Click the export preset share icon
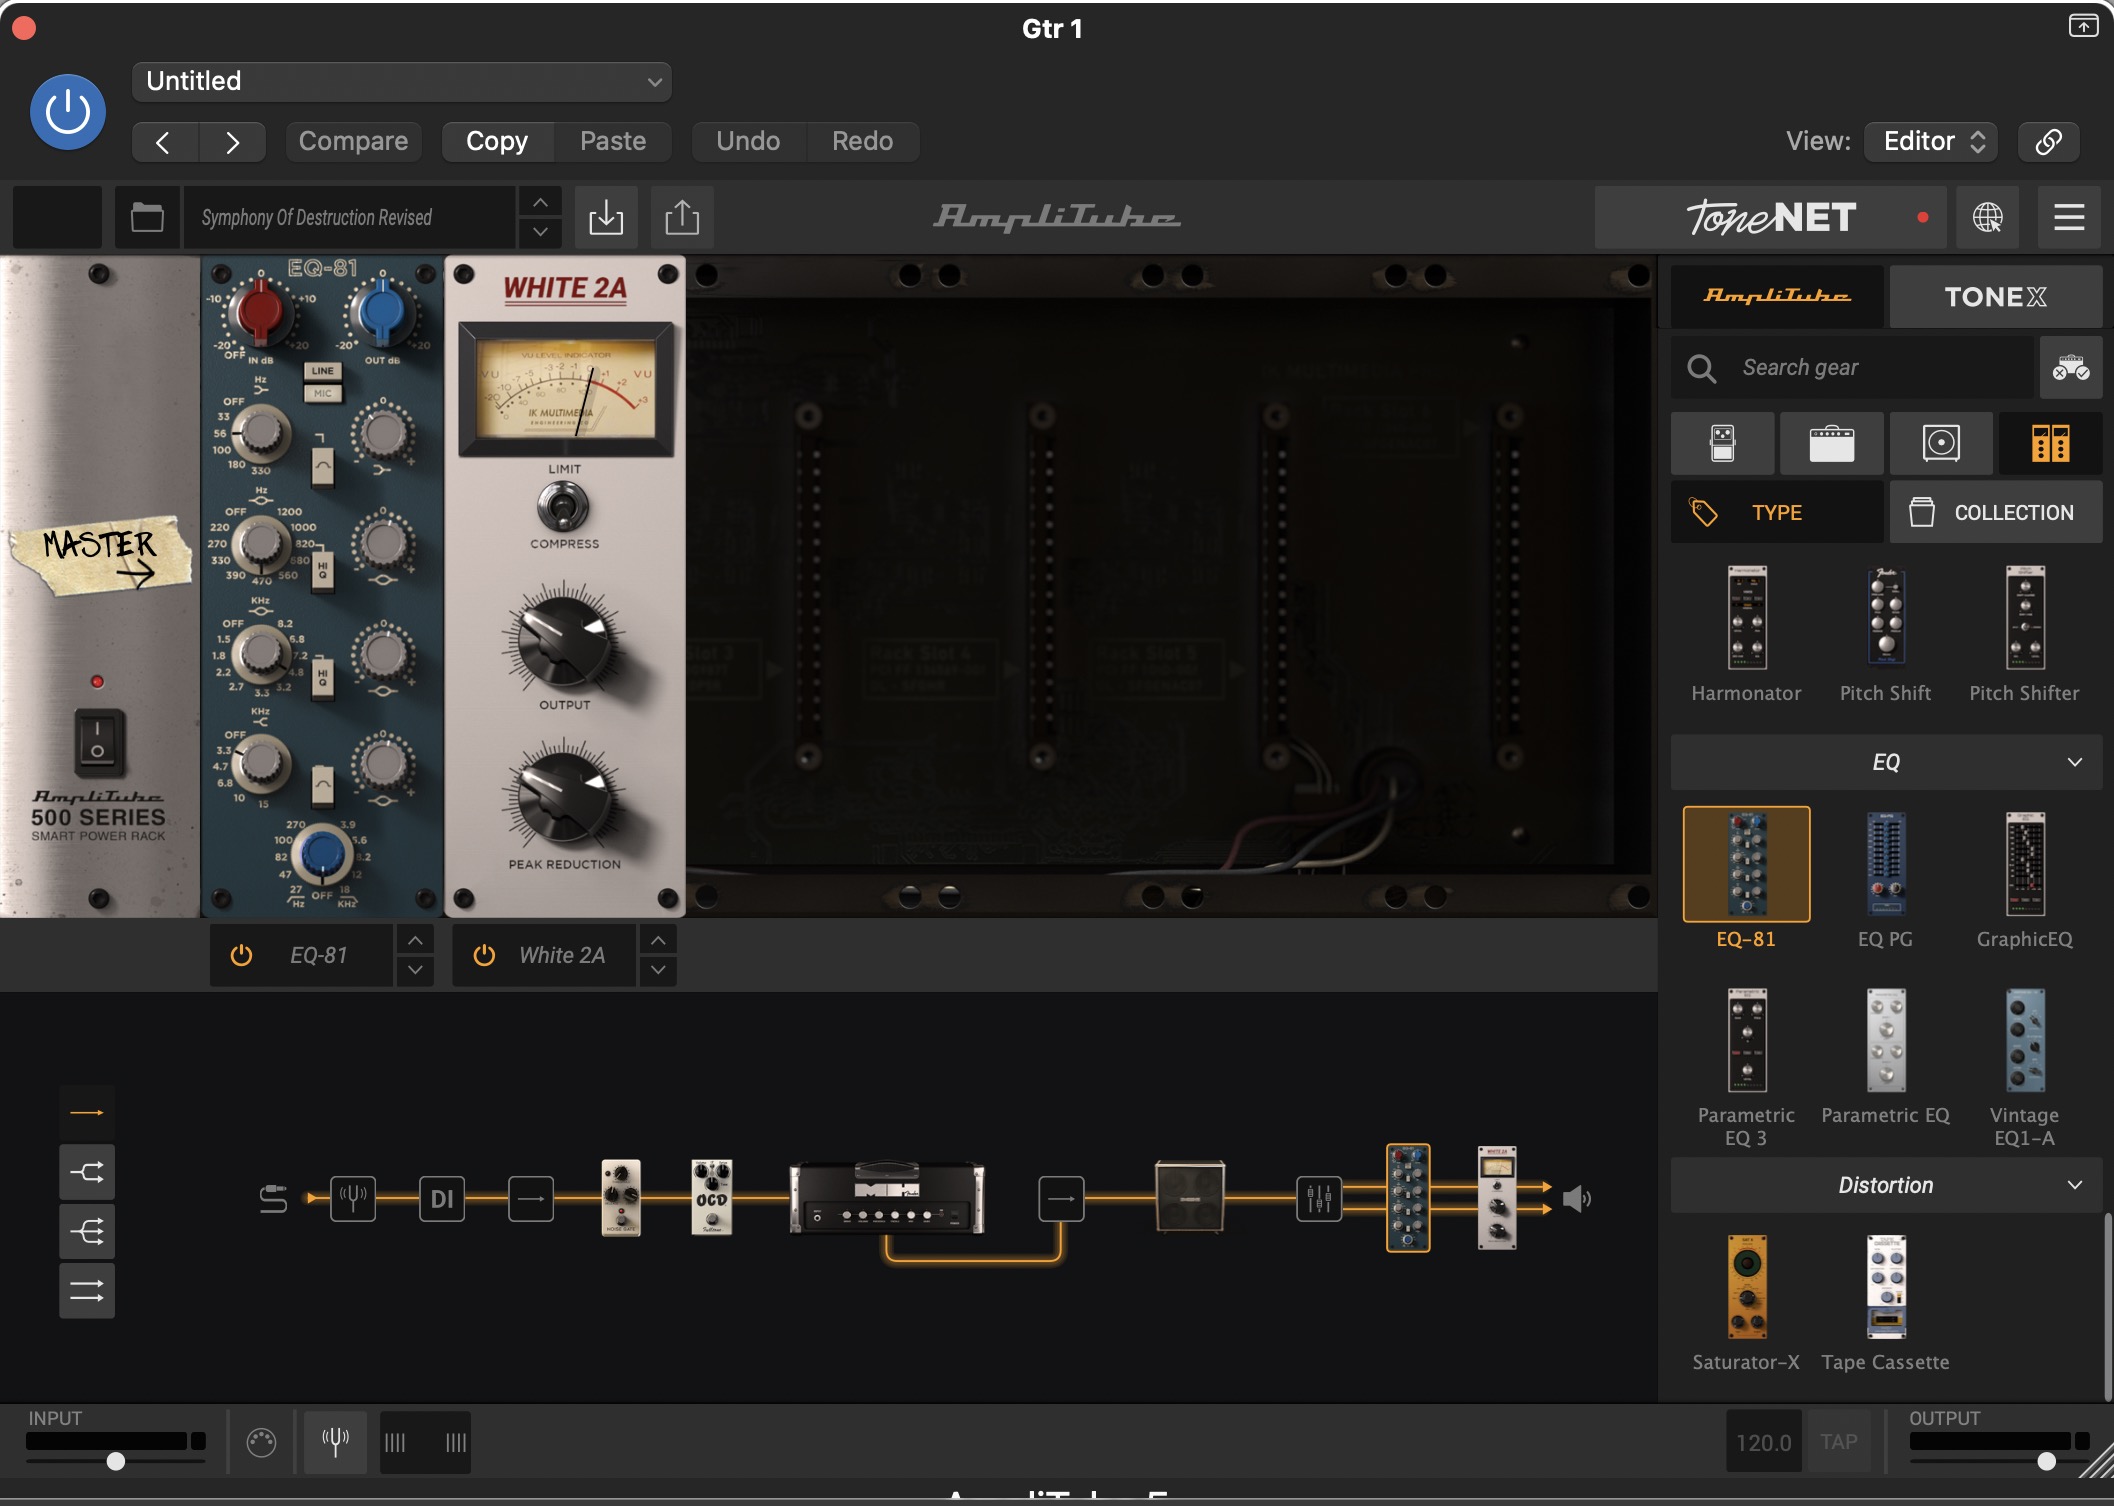This screenshot has width=2114, height=1506. click(x=682, y=217)
